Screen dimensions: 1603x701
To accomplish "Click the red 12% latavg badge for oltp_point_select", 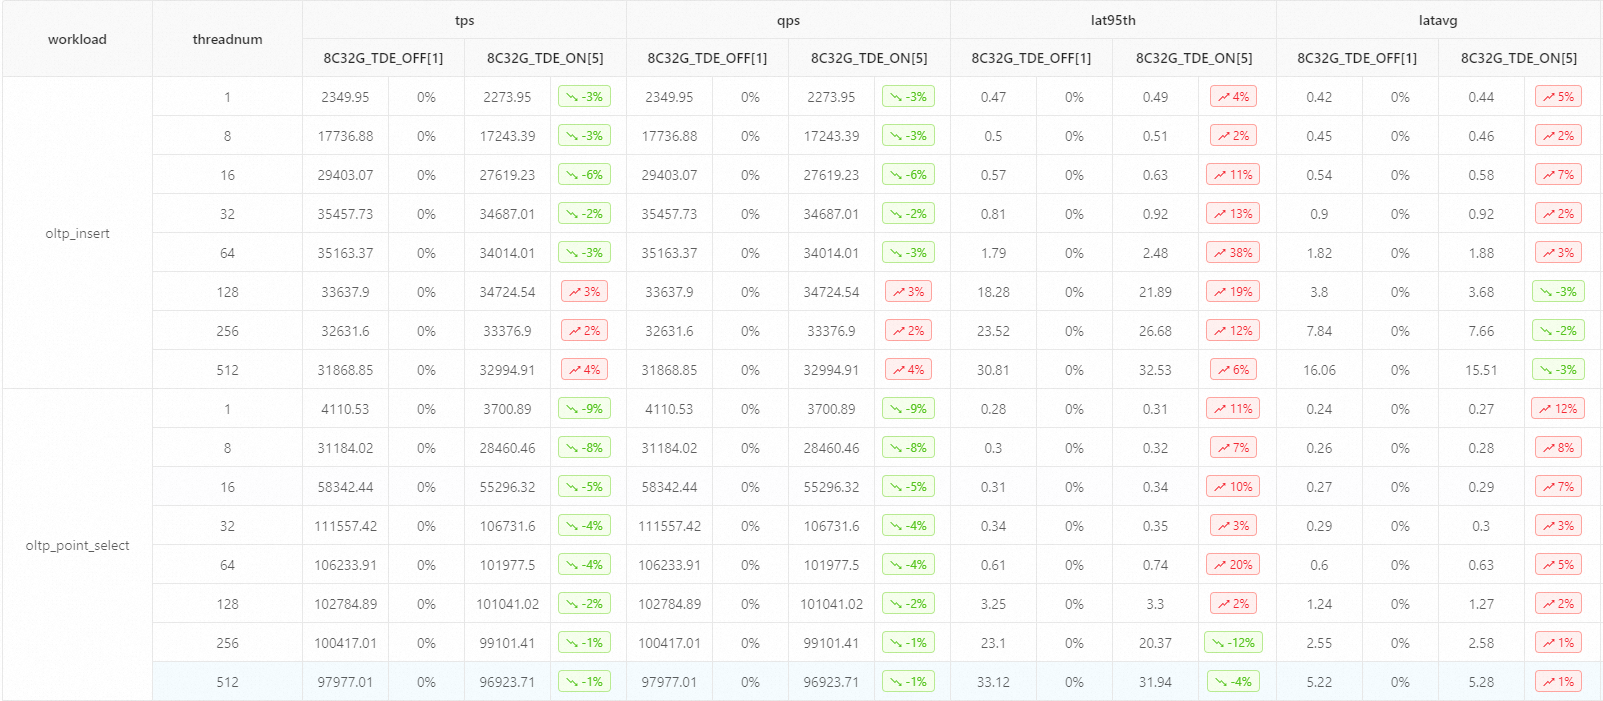I will [1558, 409].
